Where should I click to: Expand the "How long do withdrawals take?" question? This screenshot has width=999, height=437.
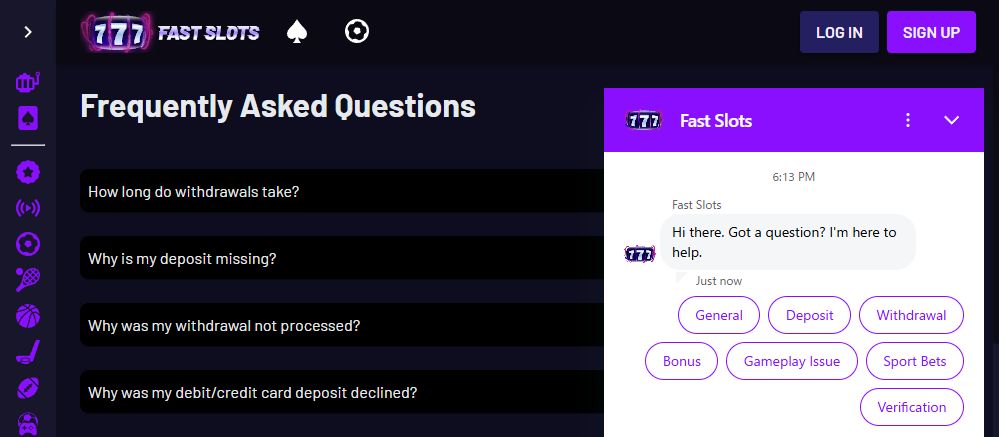tap(340, 191)
